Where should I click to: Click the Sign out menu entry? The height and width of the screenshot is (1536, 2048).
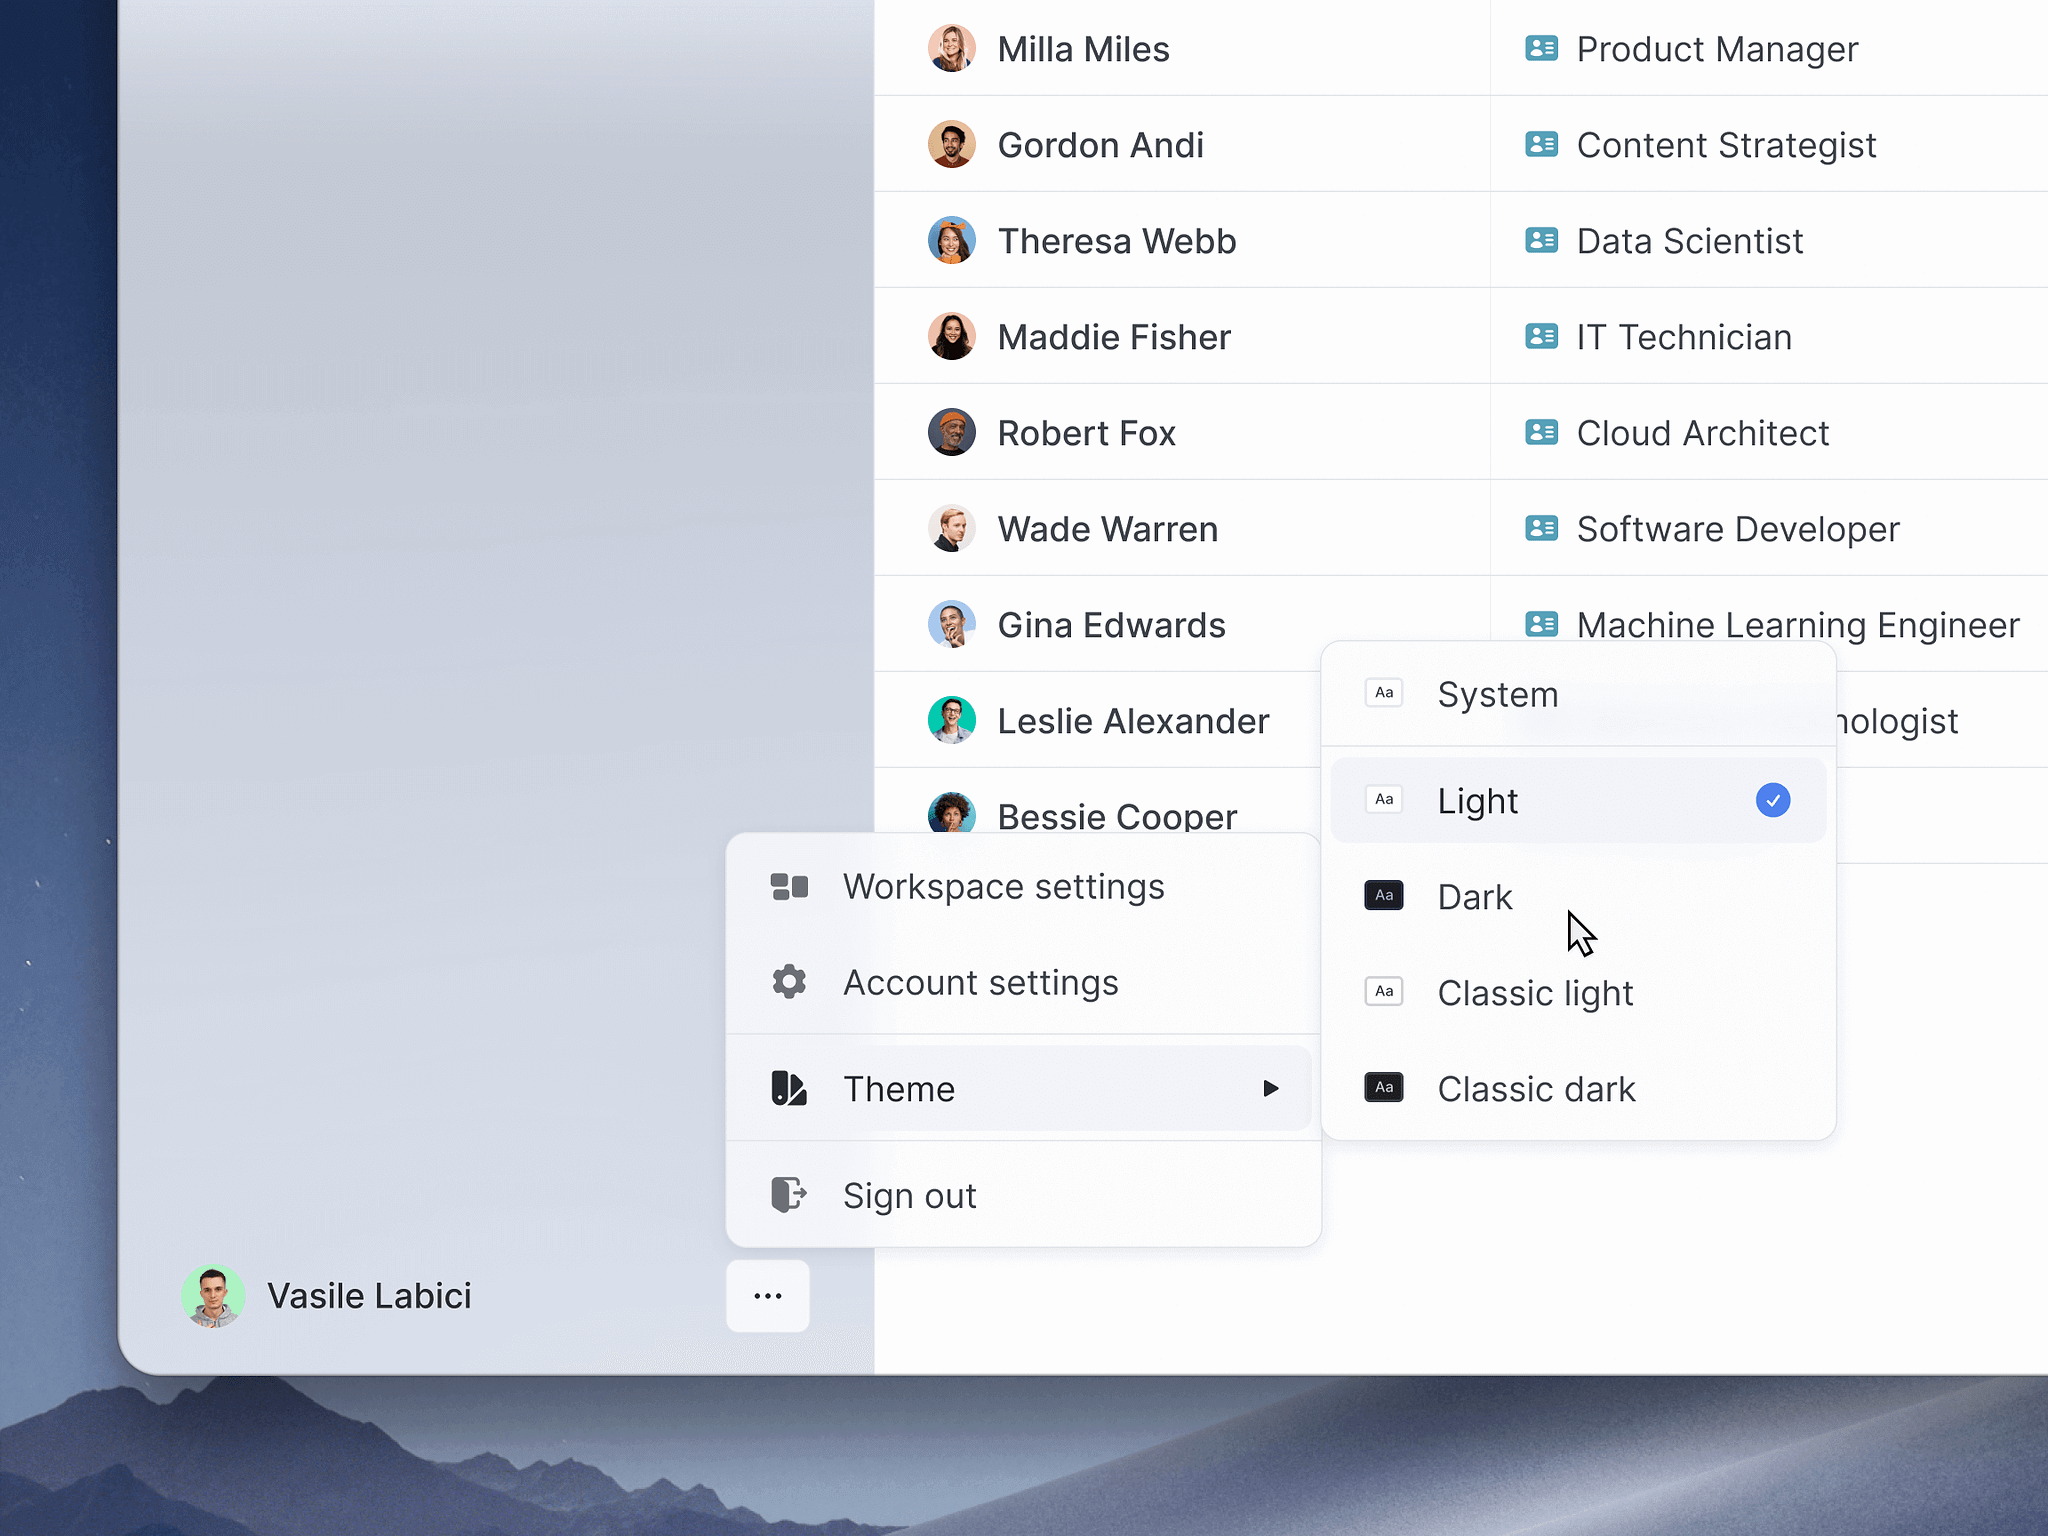tap(909, 1195)
